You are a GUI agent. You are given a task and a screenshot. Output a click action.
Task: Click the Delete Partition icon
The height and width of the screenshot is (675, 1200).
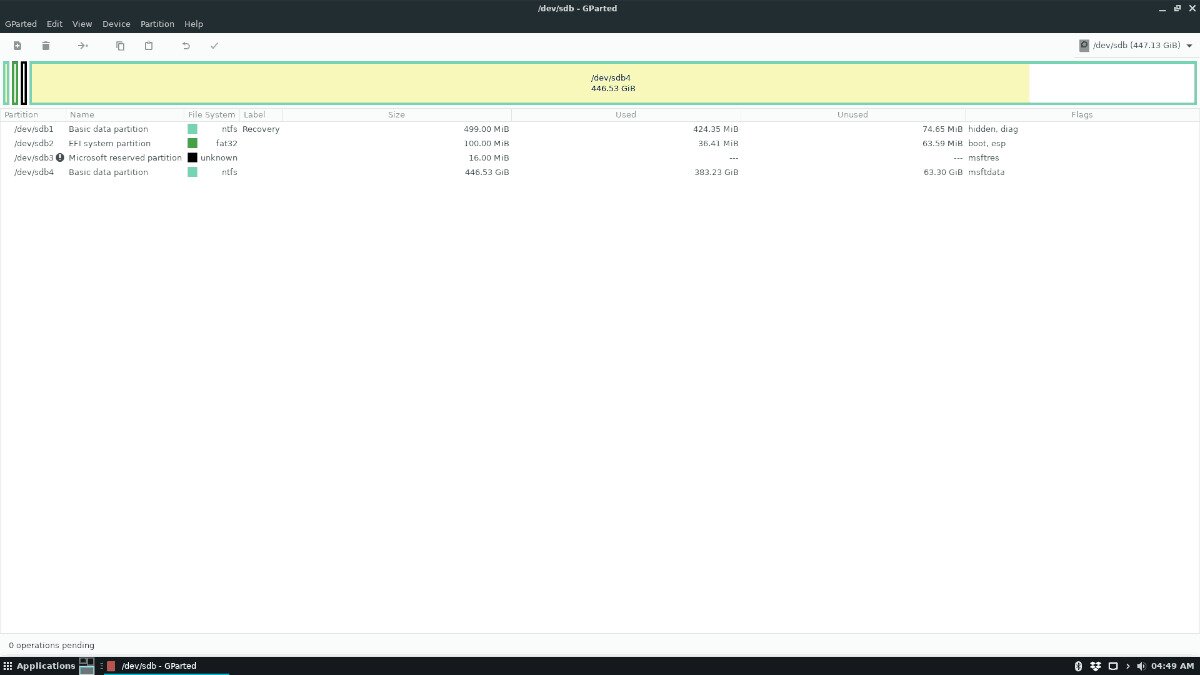[x=46, y=45]
